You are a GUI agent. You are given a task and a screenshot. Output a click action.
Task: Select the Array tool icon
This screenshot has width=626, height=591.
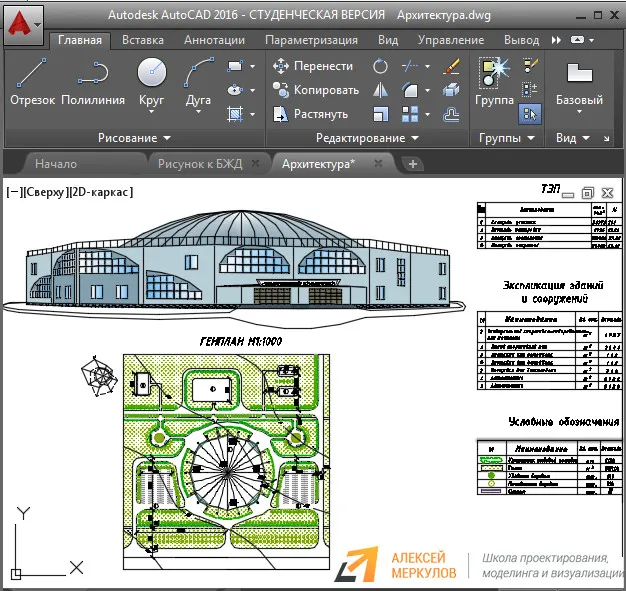point(410,114)
